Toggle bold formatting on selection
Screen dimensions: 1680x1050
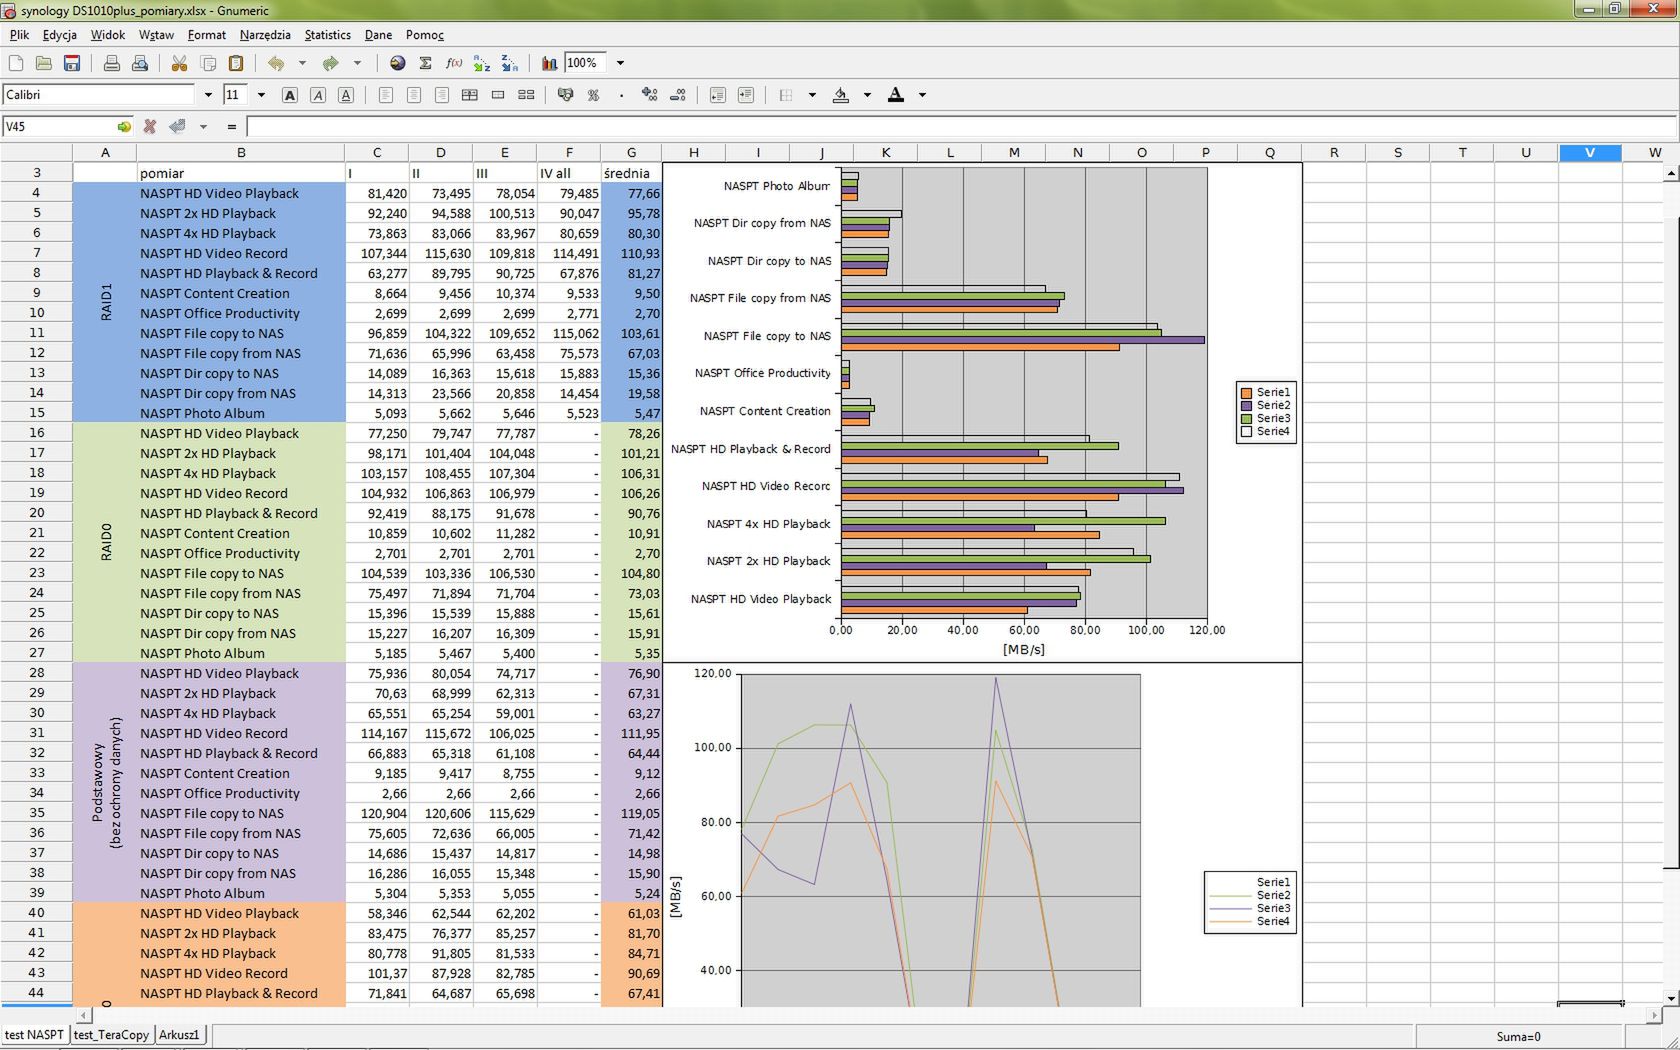tap(290, 94)
